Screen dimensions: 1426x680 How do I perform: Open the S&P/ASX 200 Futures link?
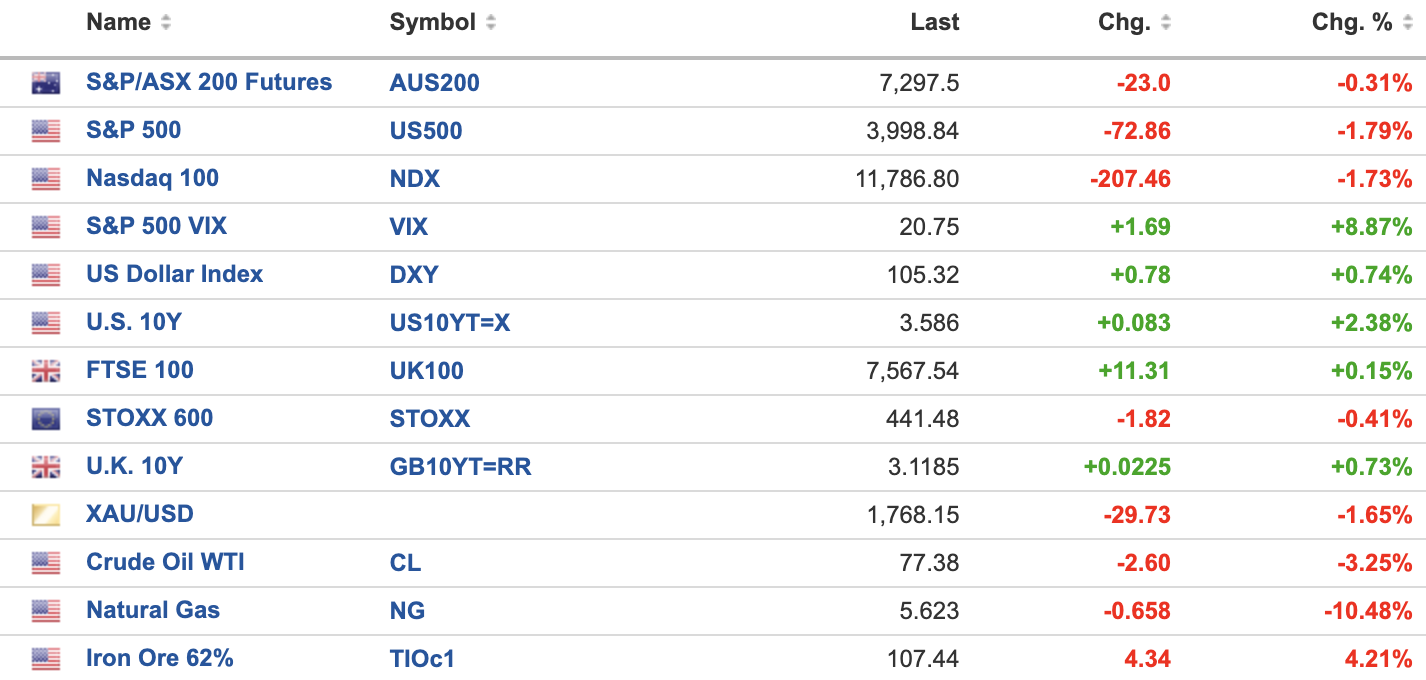click(209, 83)
